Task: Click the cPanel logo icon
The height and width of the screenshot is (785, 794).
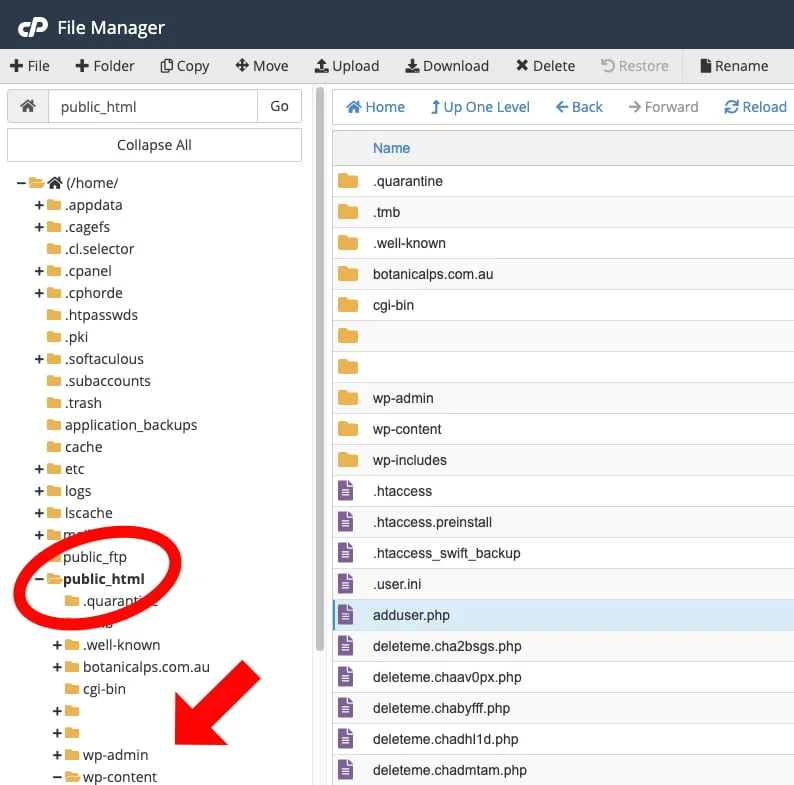Action: tap(33, 27)
